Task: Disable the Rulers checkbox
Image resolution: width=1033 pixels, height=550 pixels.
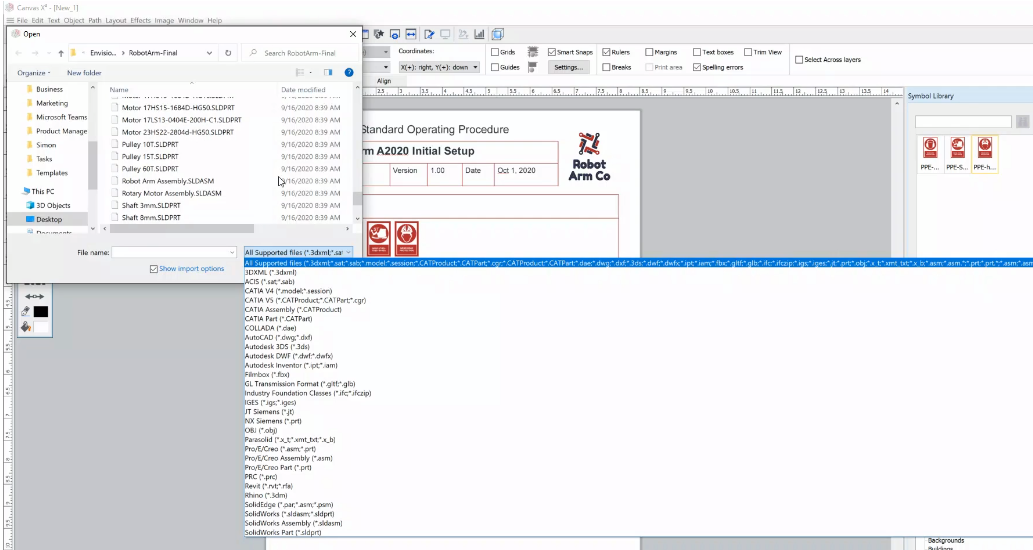Action: point(606,52)
